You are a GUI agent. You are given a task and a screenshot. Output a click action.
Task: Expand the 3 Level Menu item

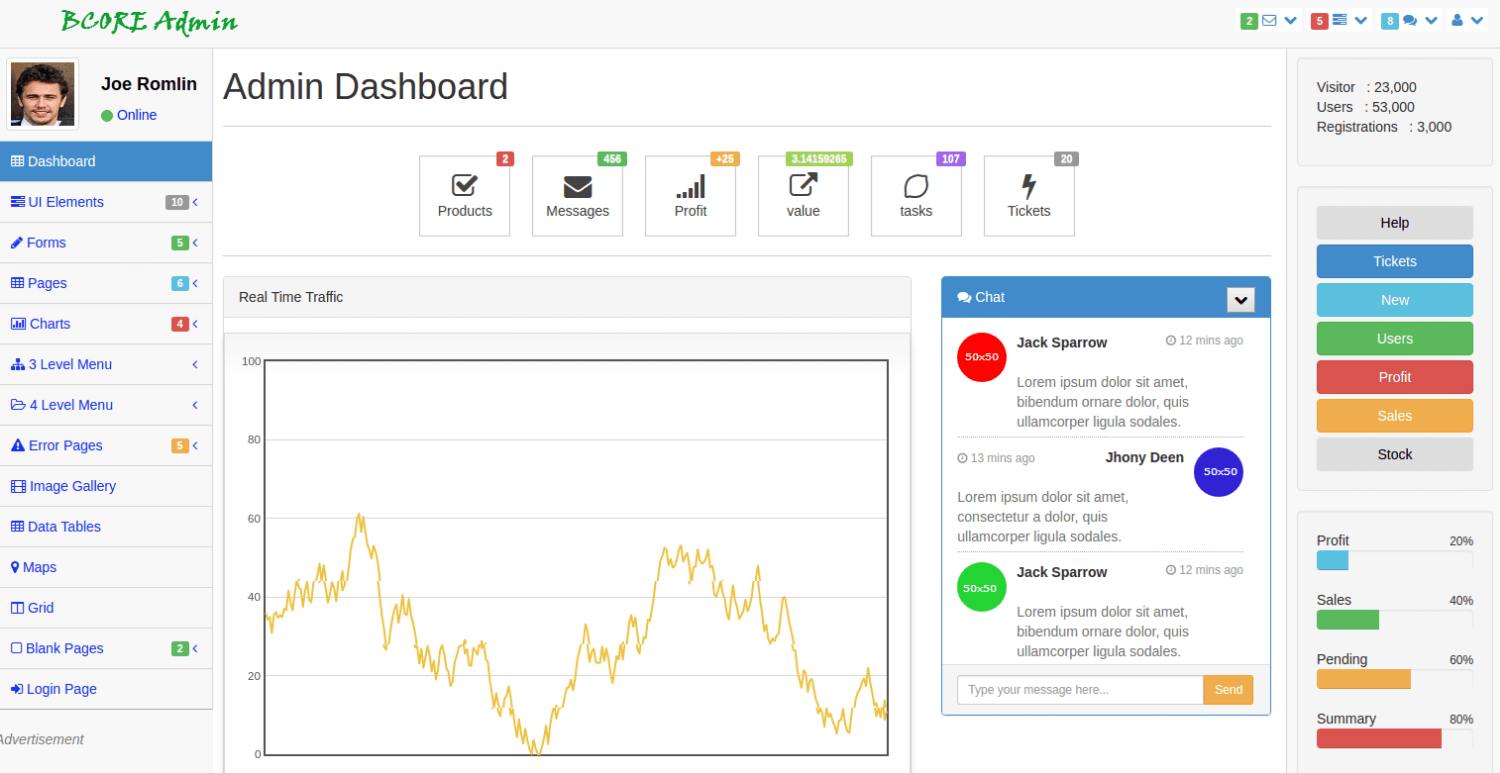pos(106,364)
